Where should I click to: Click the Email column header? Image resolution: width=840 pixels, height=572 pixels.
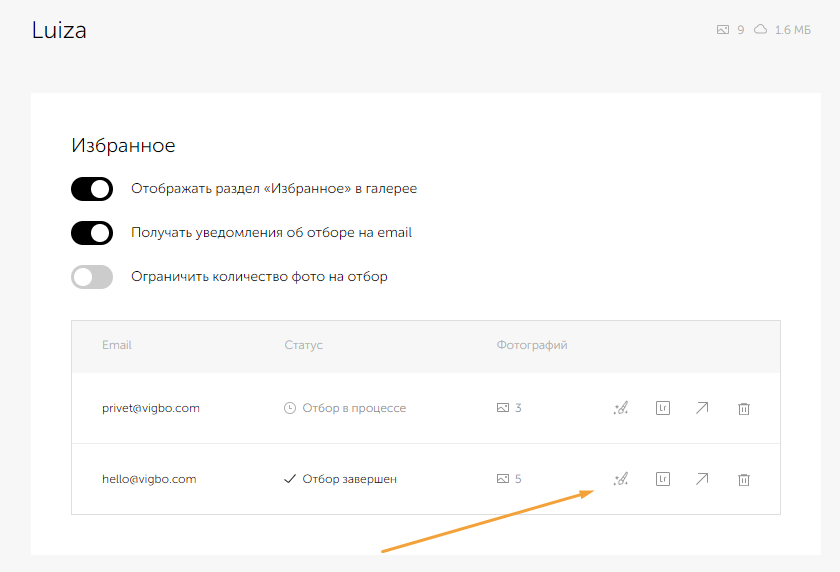point(117,345)
